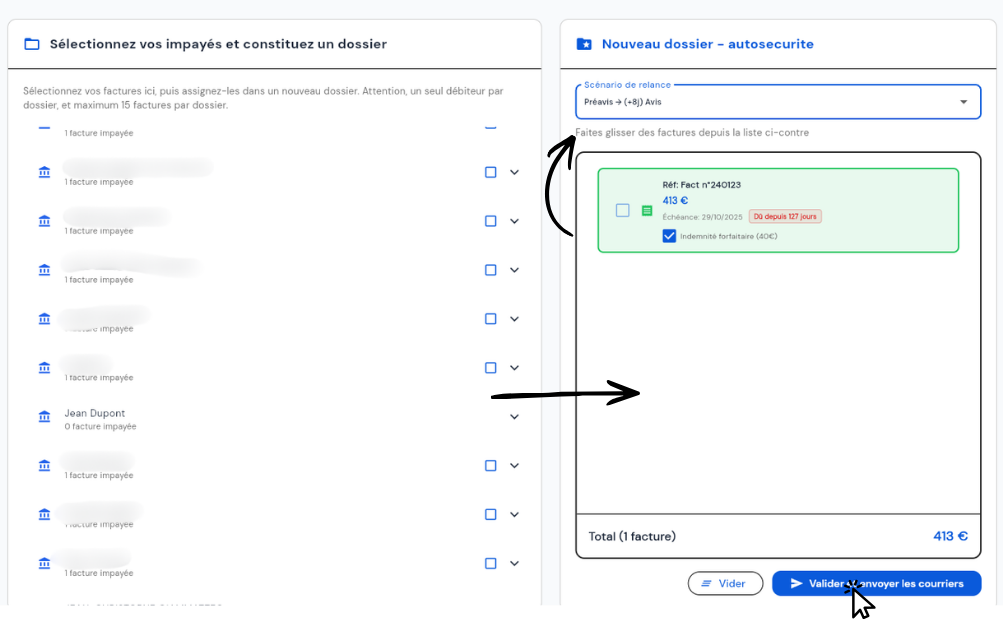The height and width of the screenshot is (620, 1003).
Task: Click the "Dû depuis 127 jours" badge
Action: pyautogui.click(x=785, y=217)
